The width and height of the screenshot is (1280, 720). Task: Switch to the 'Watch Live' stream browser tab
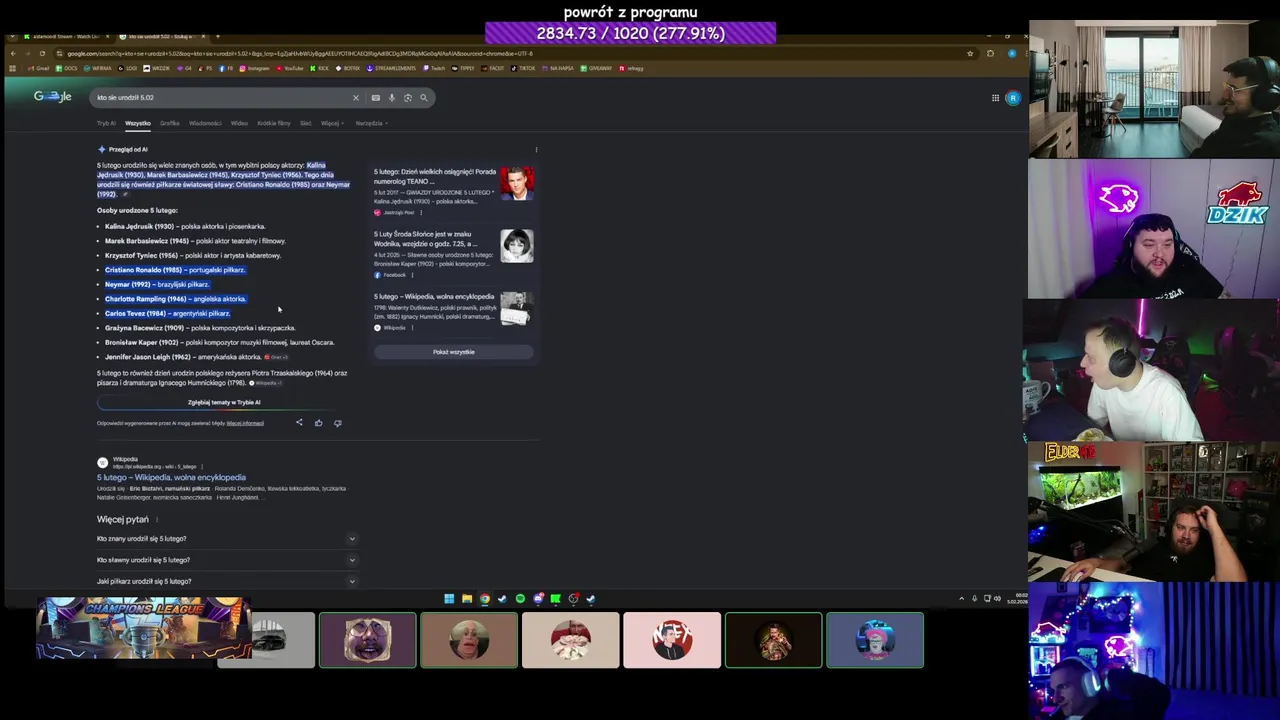[x=65, y=36]
